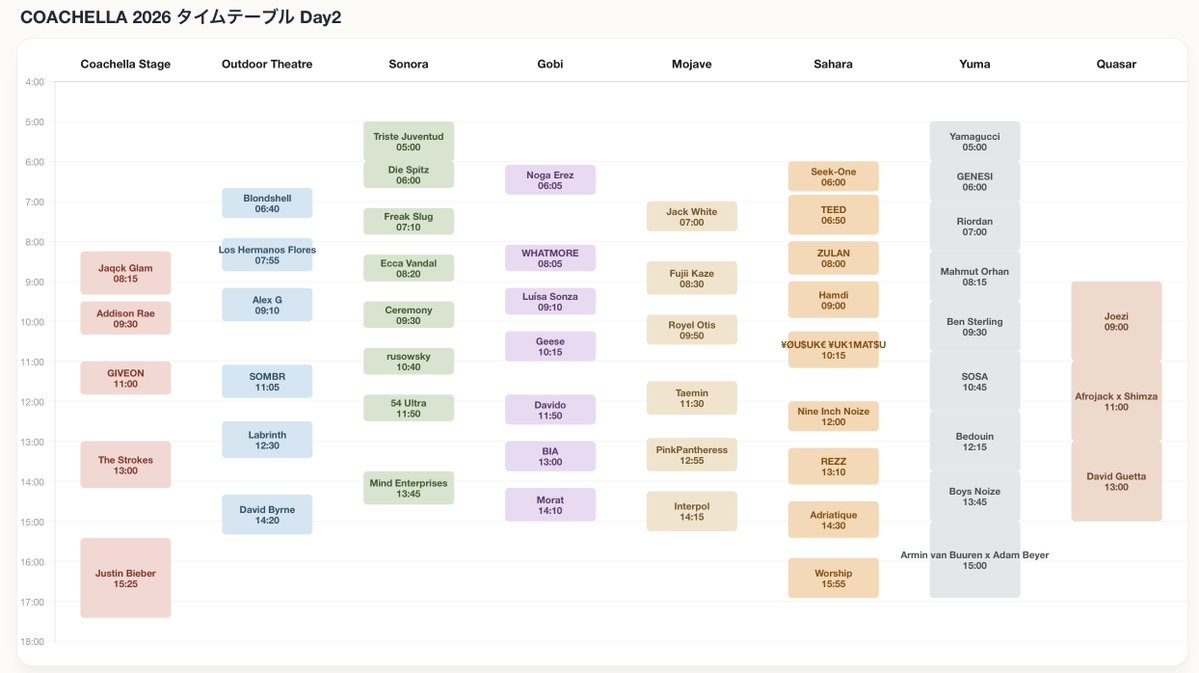Select Interpol 14:15 block
The image size is (1199, 673).
coord(691,511)
